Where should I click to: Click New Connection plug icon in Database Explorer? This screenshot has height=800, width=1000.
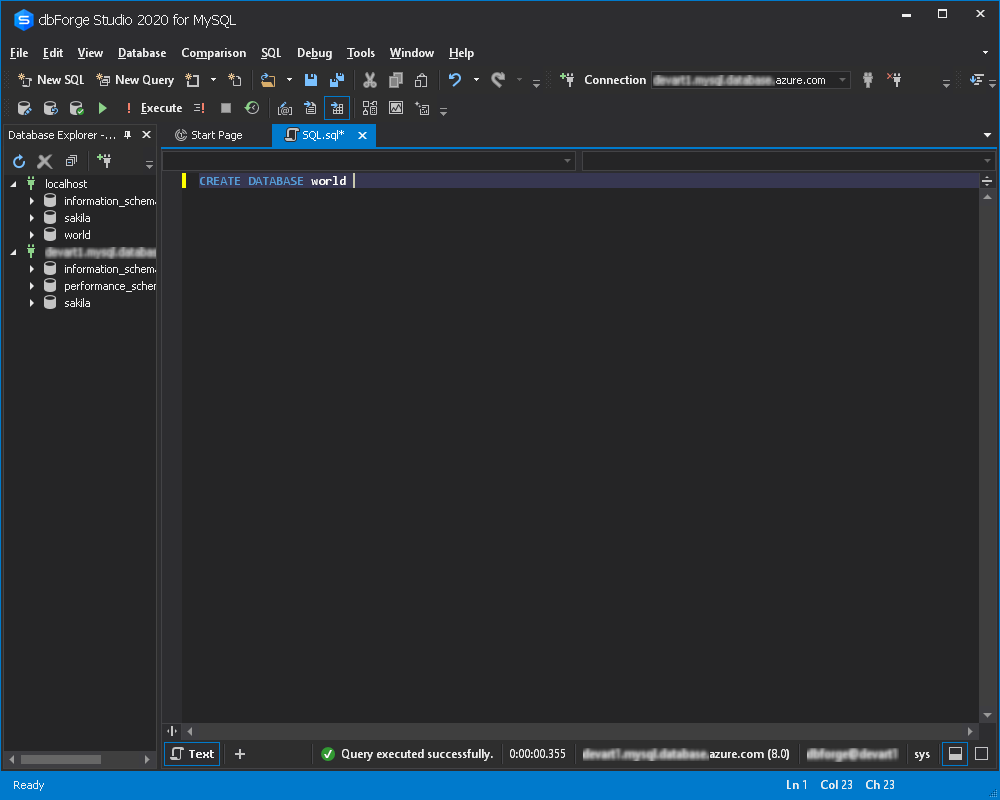click(x=104, y=160)
